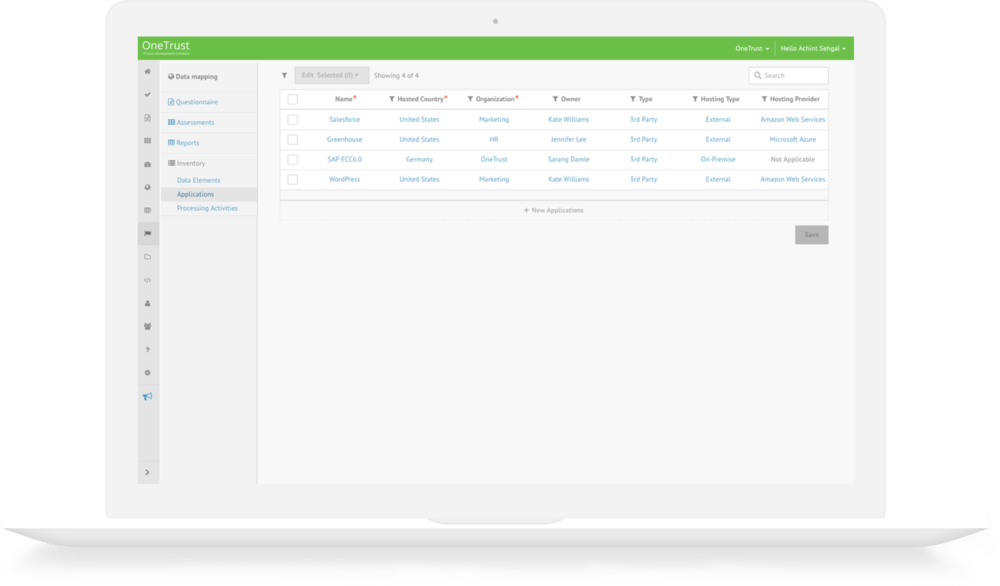This screenshot has height=586, width=1000.
Task: Click the globe icon in the sidebar
Action: pos(147,187)
